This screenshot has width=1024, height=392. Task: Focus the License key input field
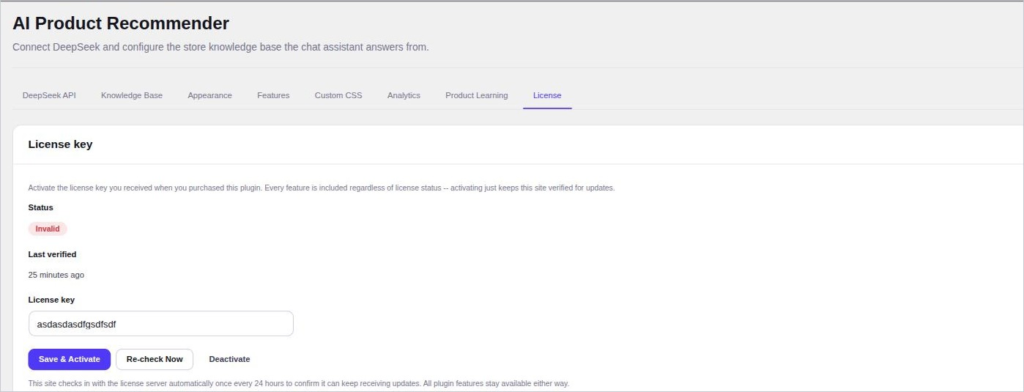coord(161,323)
